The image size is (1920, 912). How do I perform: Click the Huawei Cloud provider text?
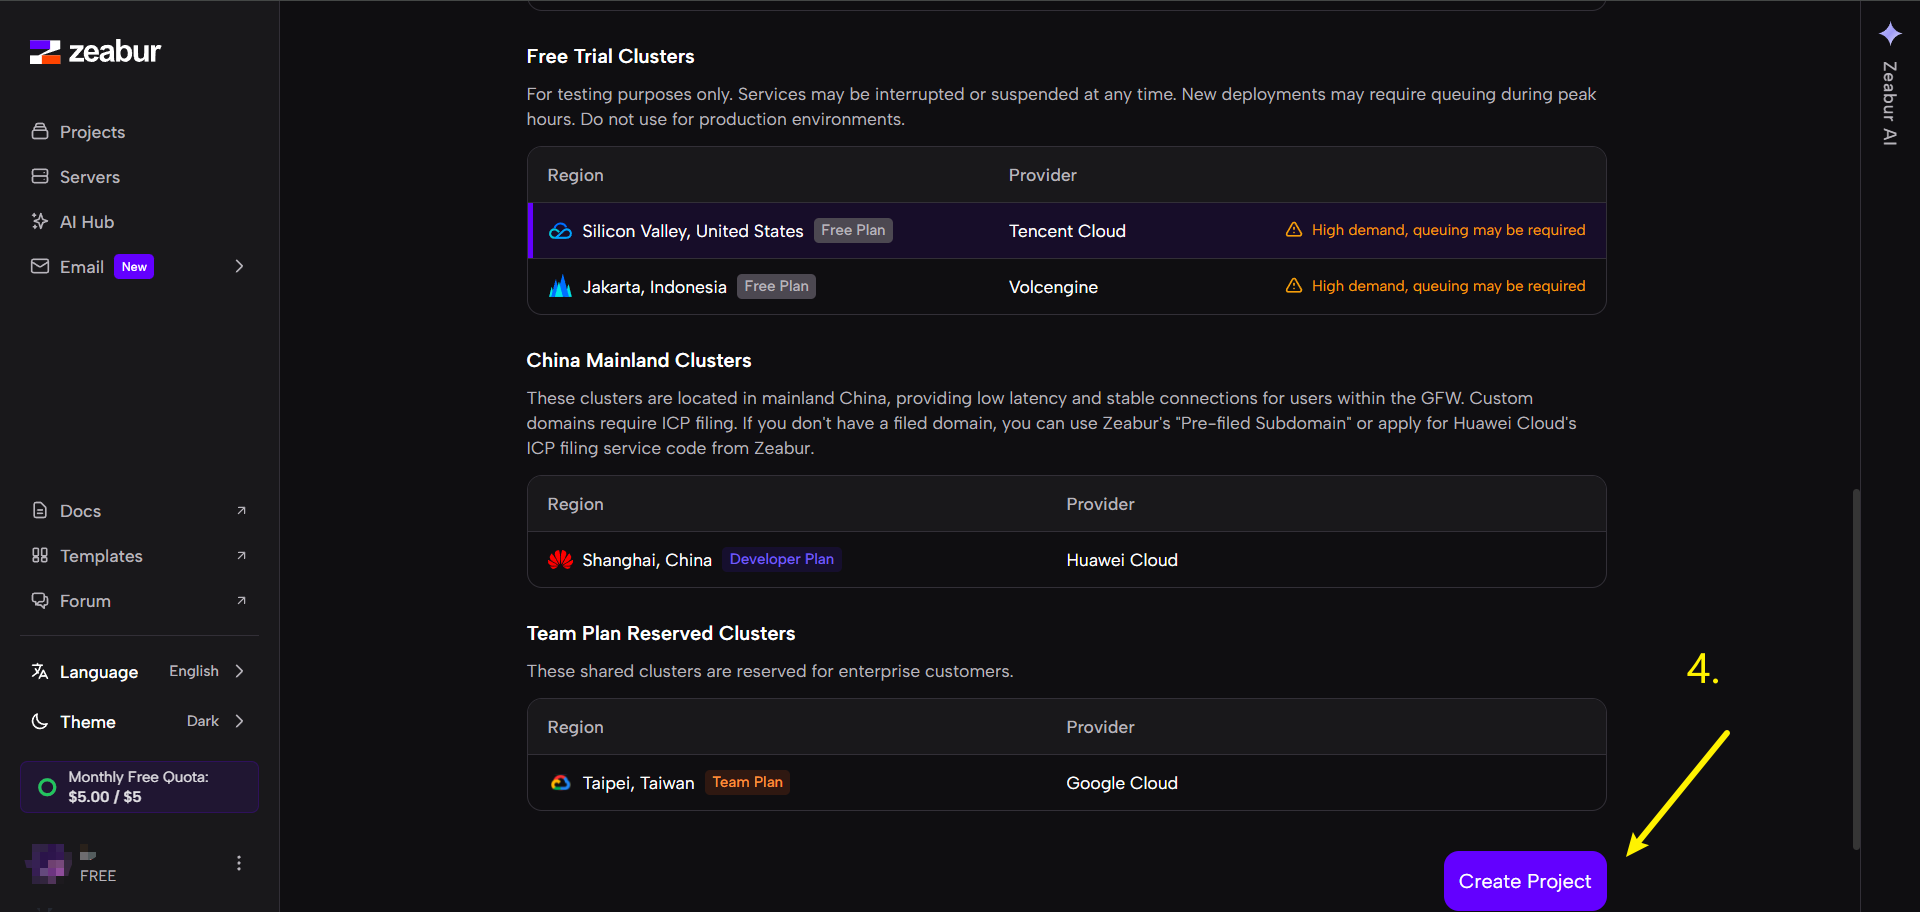pyautogui.click(x=1122, y=560)
